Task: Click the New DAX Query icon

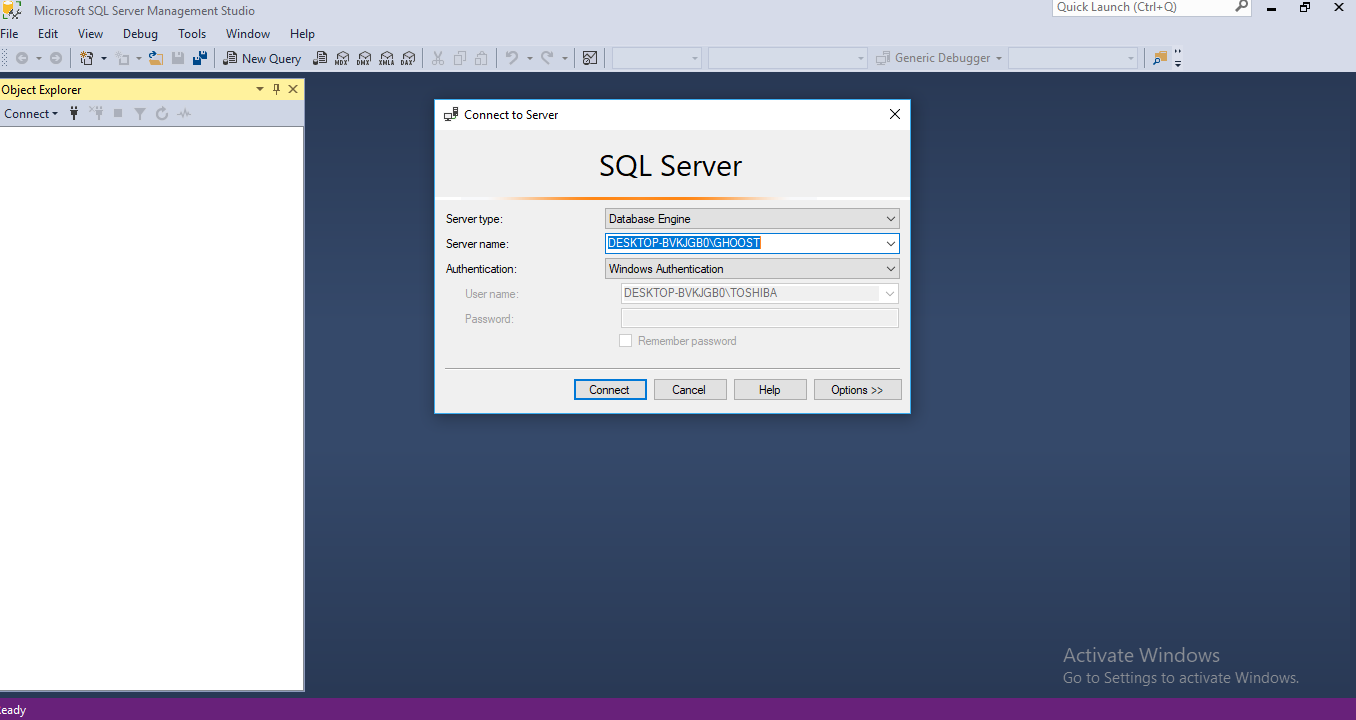Action: pos(408,58)
